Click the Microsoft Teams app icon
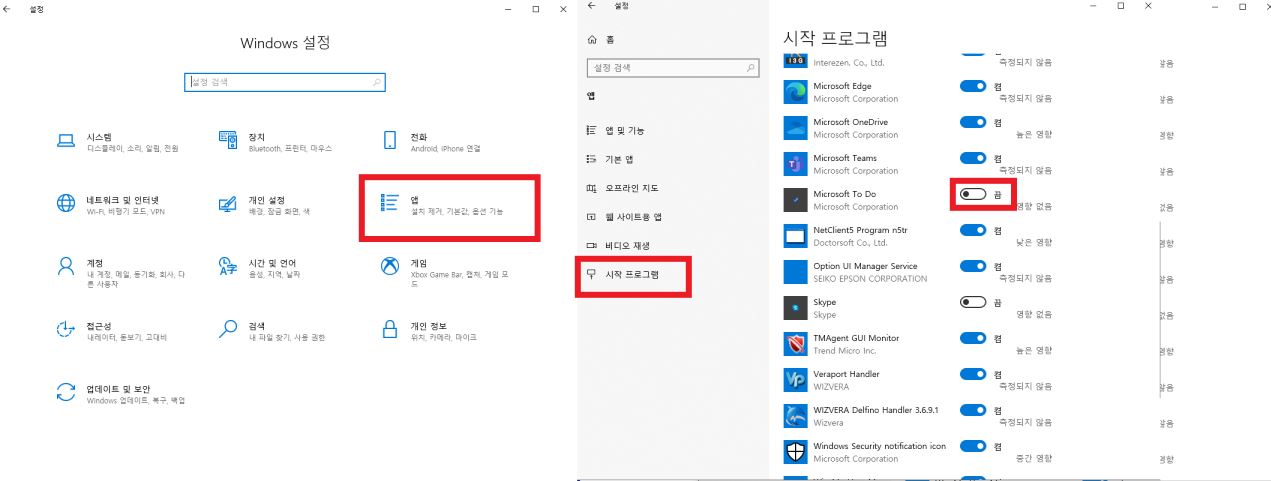Image resolution: width=1271 pixels, height=481 pixels. pyautogui.click(x=796, y=164)
